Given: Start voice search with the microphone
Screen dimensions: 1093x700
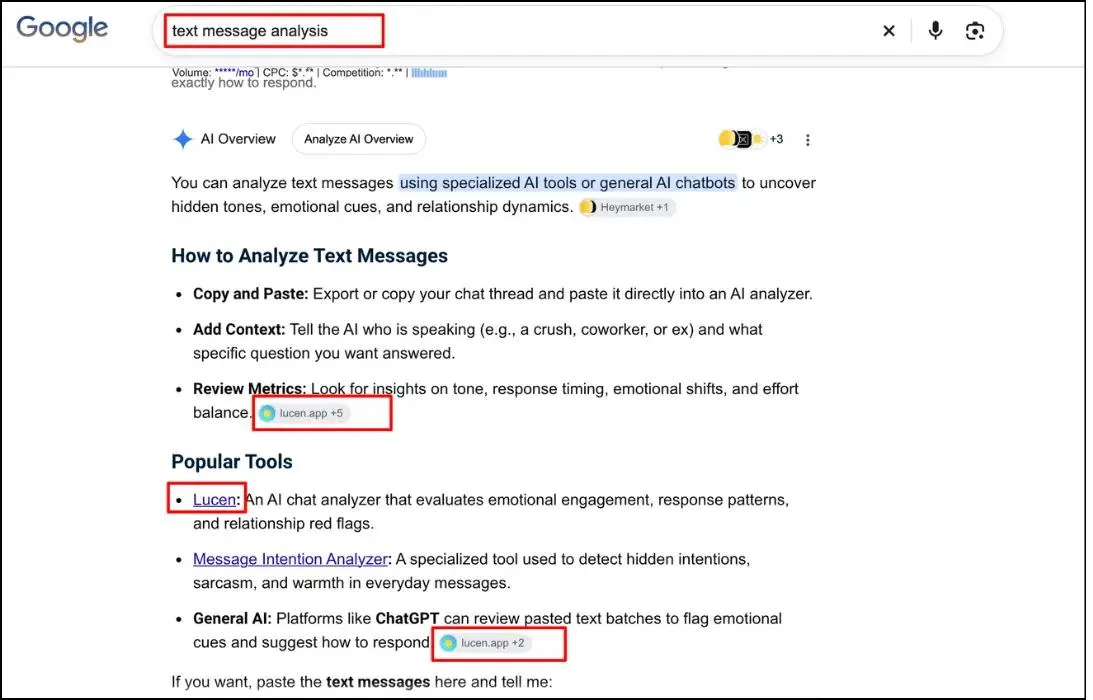Looking at the screenshot, I should click(935, 31).
